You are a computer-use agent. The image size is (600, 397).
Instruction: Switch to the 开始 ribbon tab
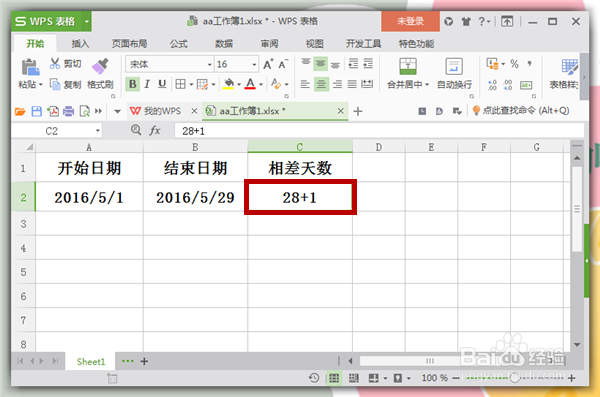point(35,44)
